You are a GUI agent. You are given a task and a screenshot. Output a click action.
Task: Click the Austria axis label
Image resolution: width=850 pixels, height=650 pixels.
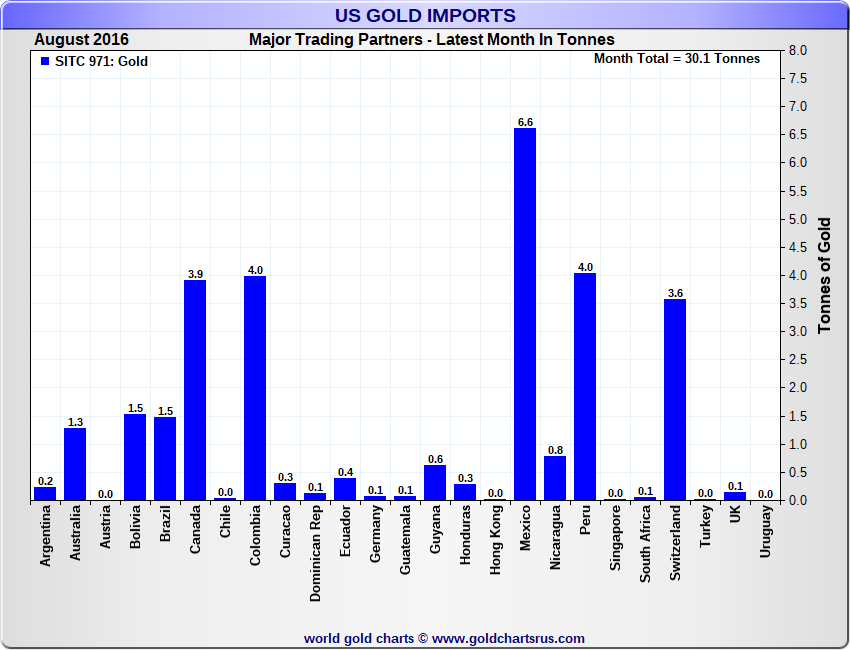point(105,526)
